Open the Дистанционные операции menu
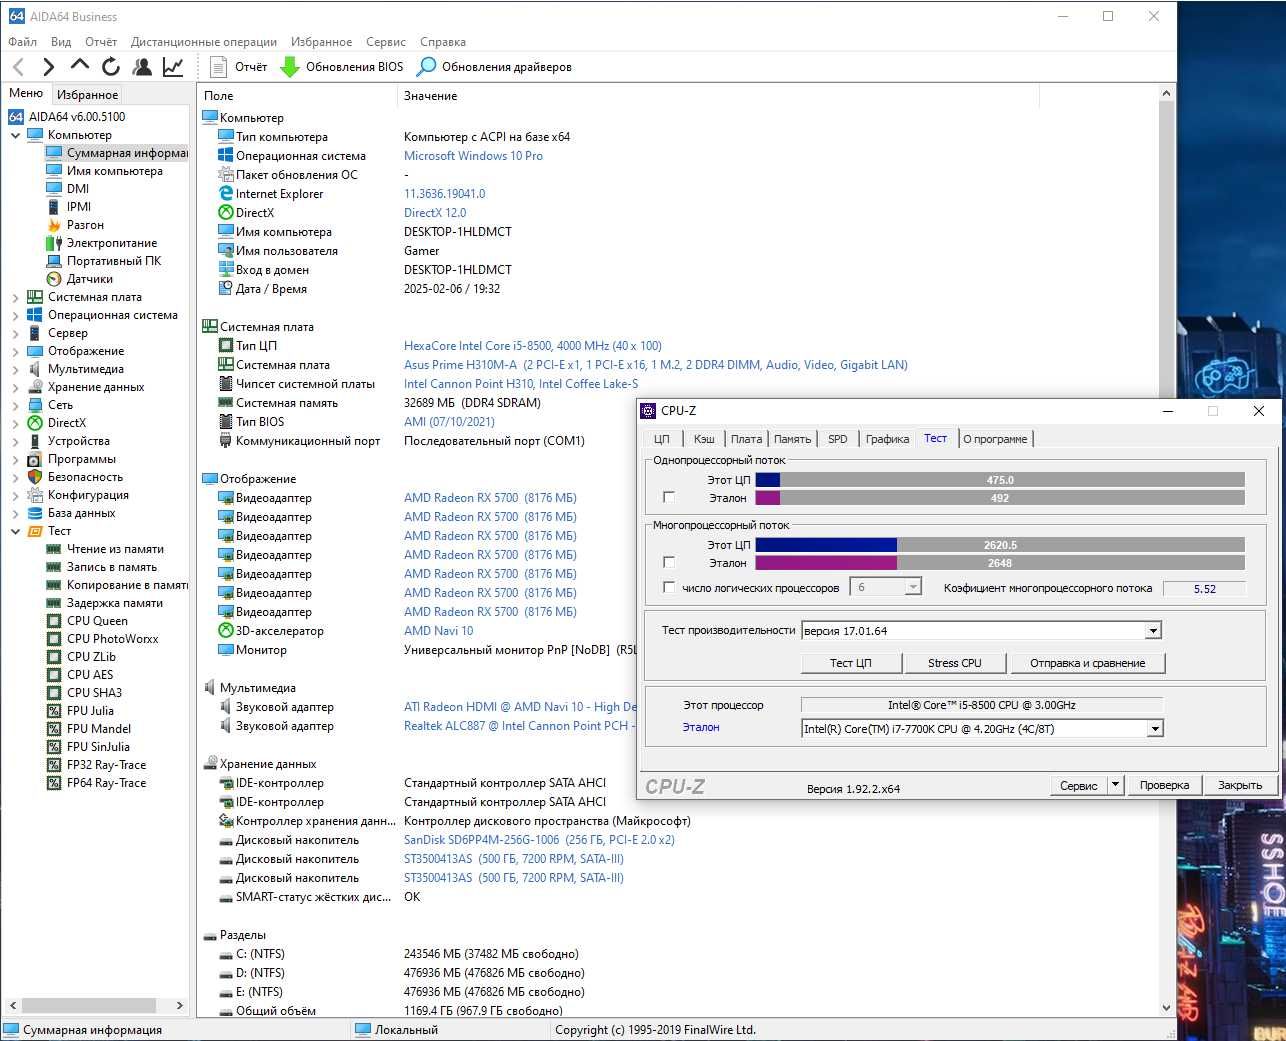 [x=204, y=42]
